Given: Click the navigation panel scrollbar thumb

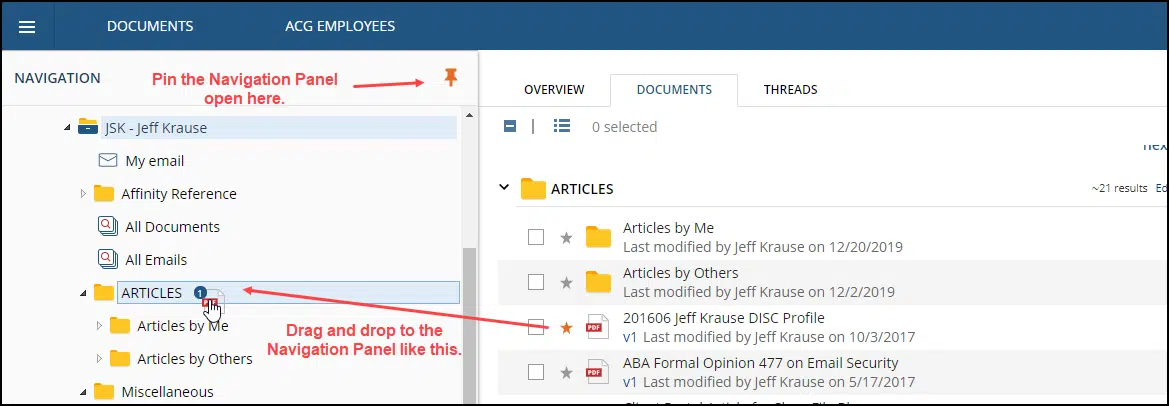Looking at the screenshot, I should [x=469, y=326].
